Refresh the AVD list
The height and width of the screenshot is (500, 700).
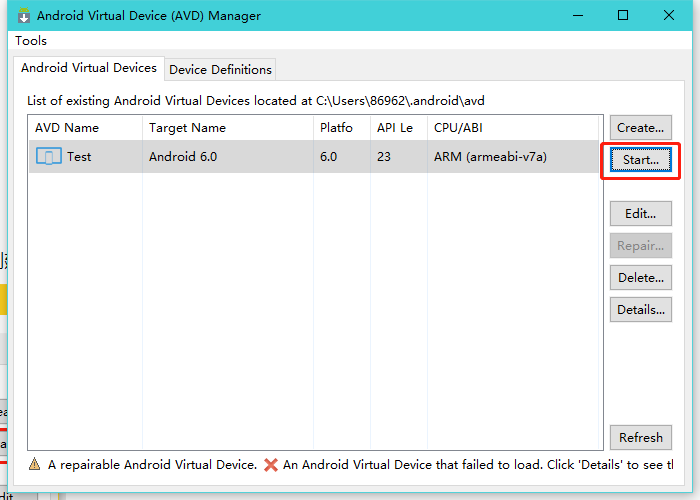640,437
